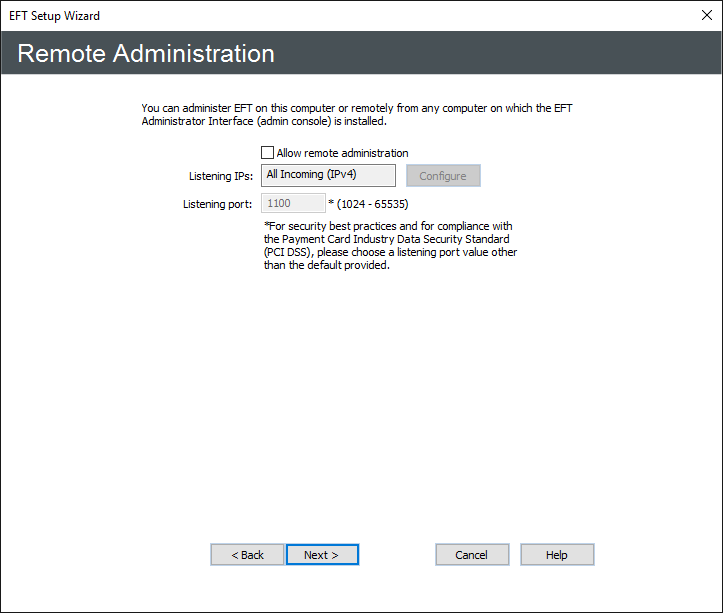723x613 pixels.
Task: Enable the Allow remote administration checkbox
Action: [x=267, y=153]
